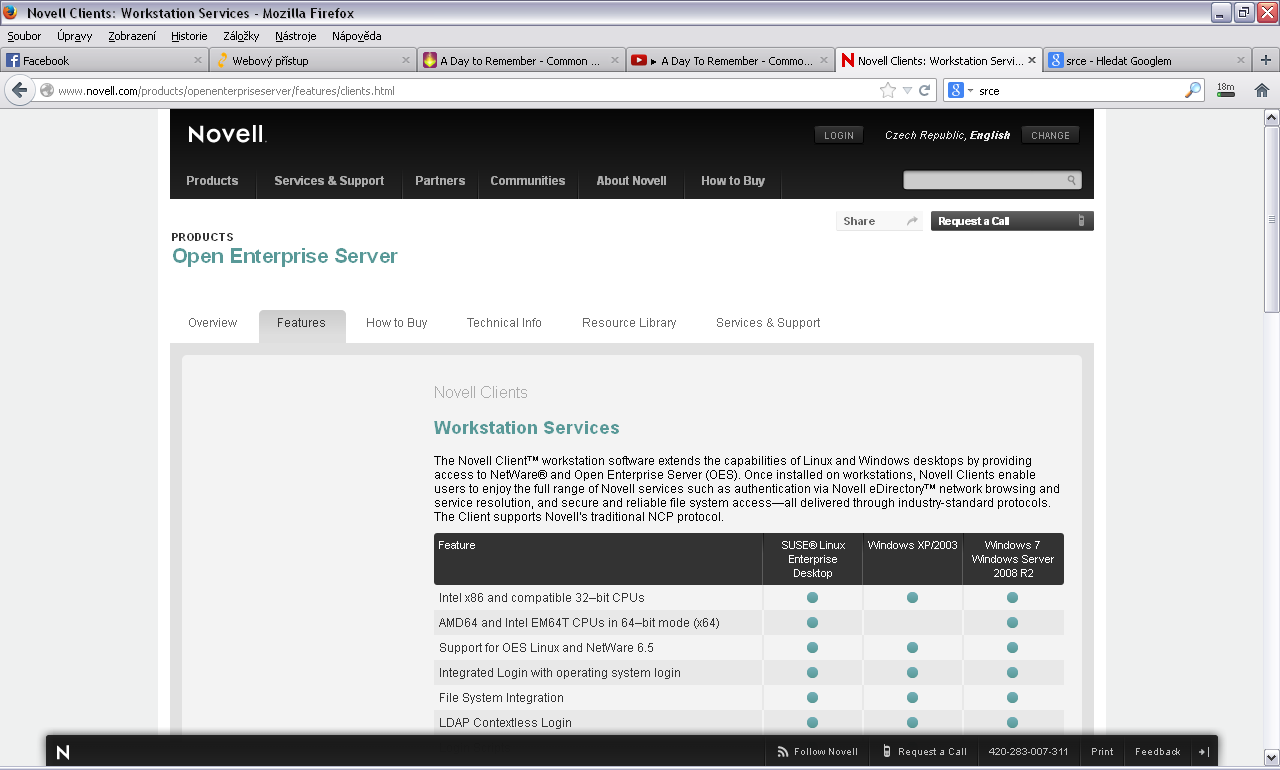Click the Open Enterprise Server heading link
Image resolution: width=1280 pixels, height=770 pixels.
[285, 256]
